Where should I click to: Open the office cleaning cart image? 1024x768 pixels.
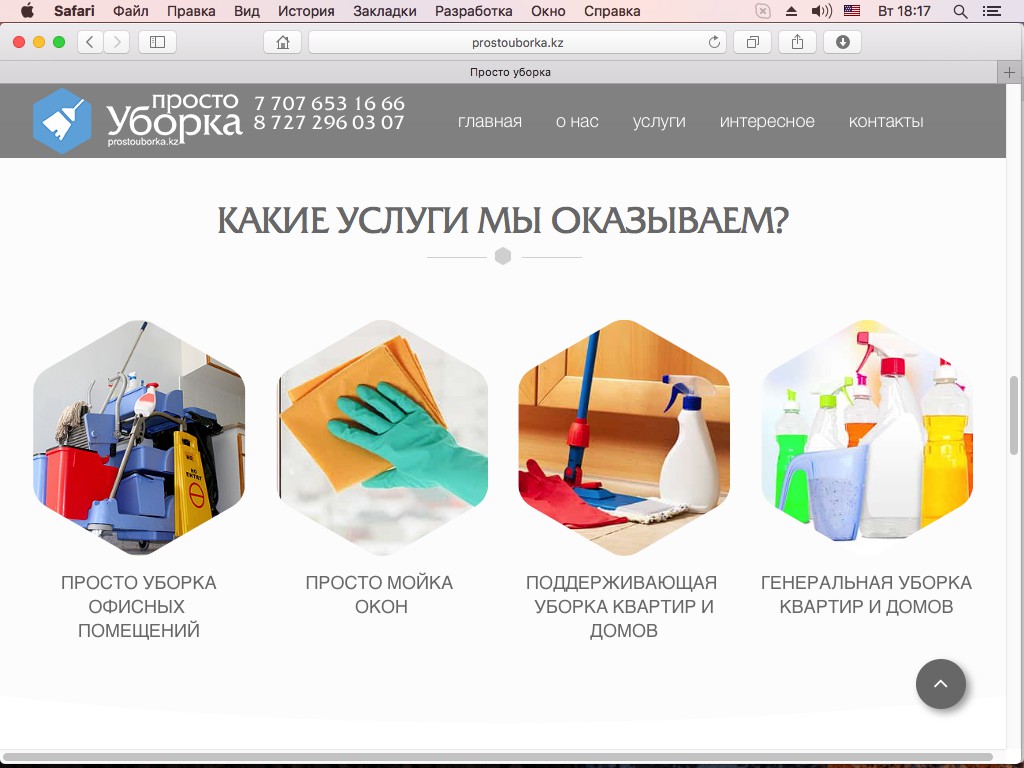[139, 438]
